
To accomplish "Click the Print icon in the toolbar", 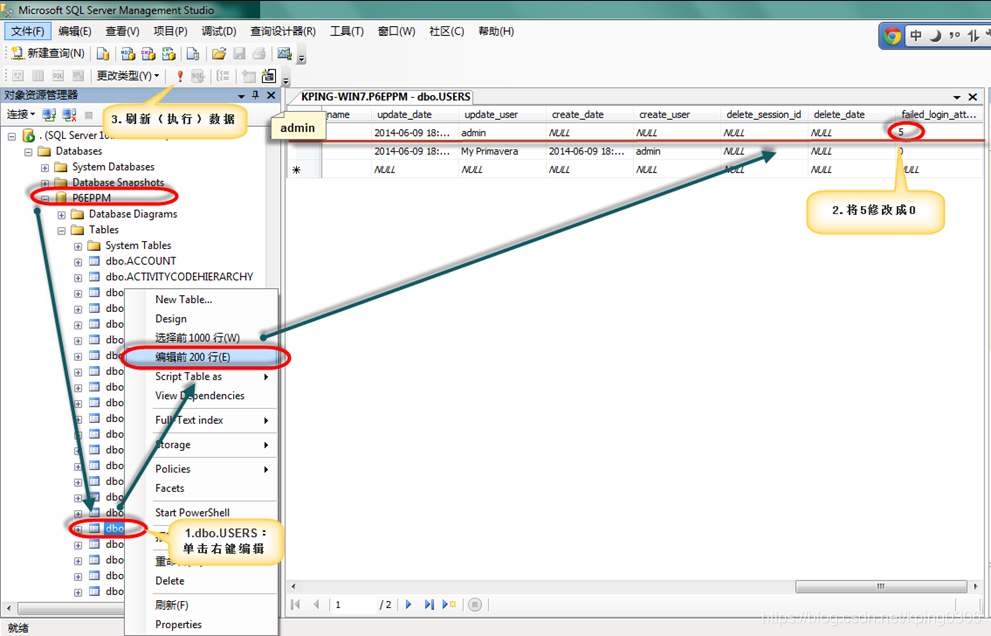I will pos(258,54).
